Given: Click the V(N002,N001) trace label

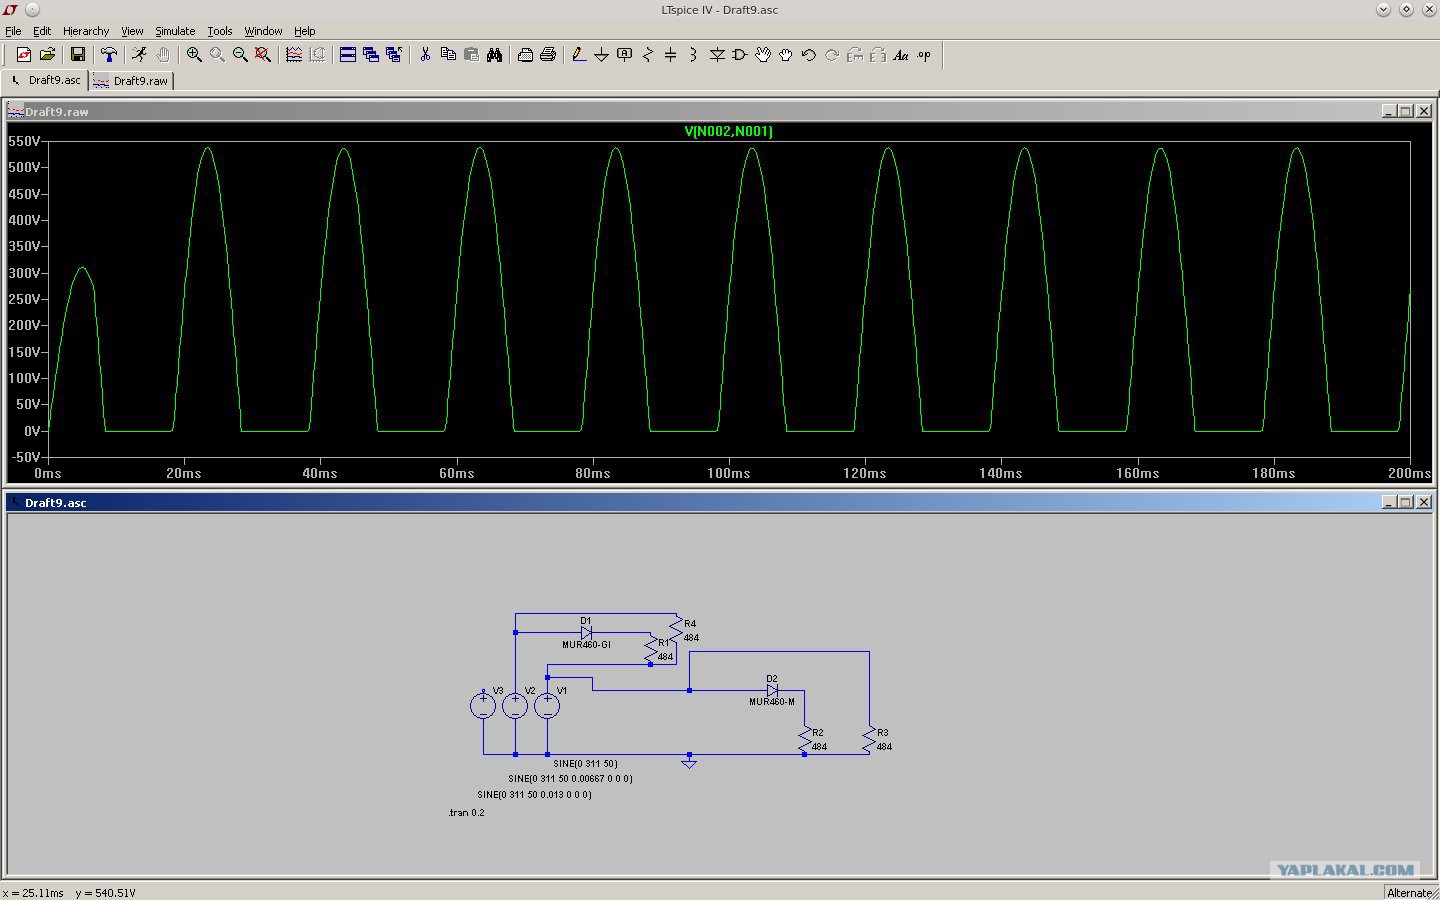Looking at the screenshot, I should [x=728, y=131].
